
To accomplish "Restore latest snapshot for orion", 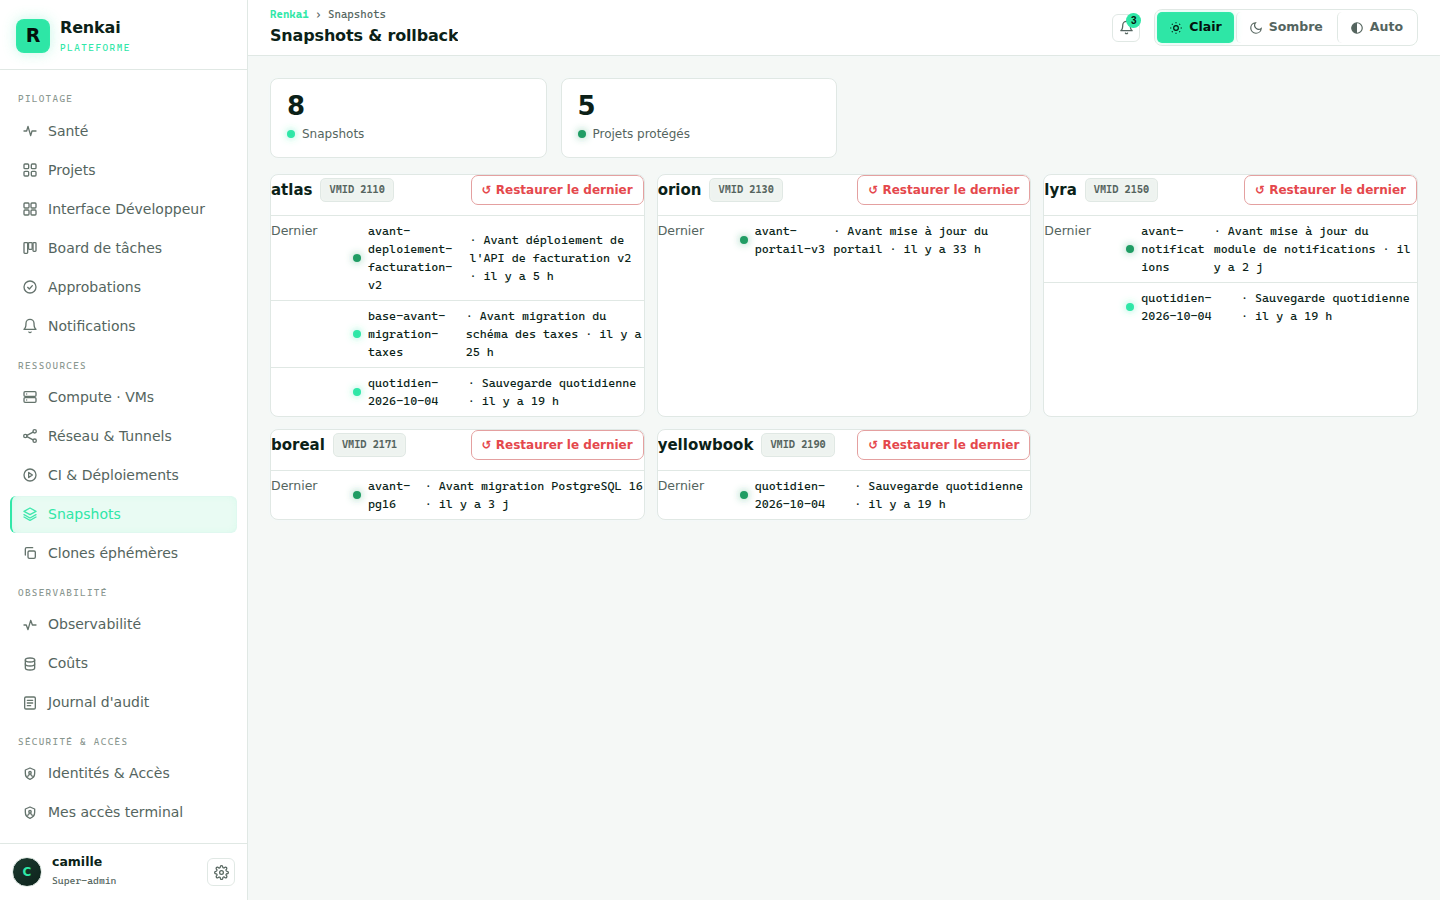I will [x=943, y=190].
